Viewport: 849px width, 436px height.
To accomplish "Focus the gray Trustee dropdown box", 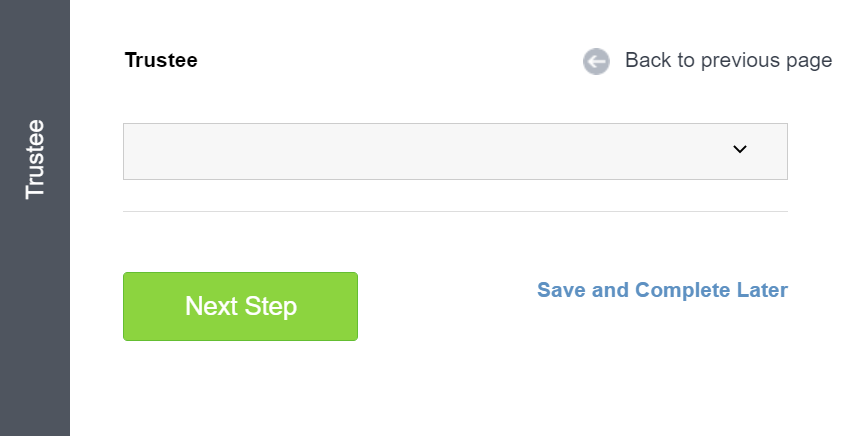I will [x=455, y=151].
